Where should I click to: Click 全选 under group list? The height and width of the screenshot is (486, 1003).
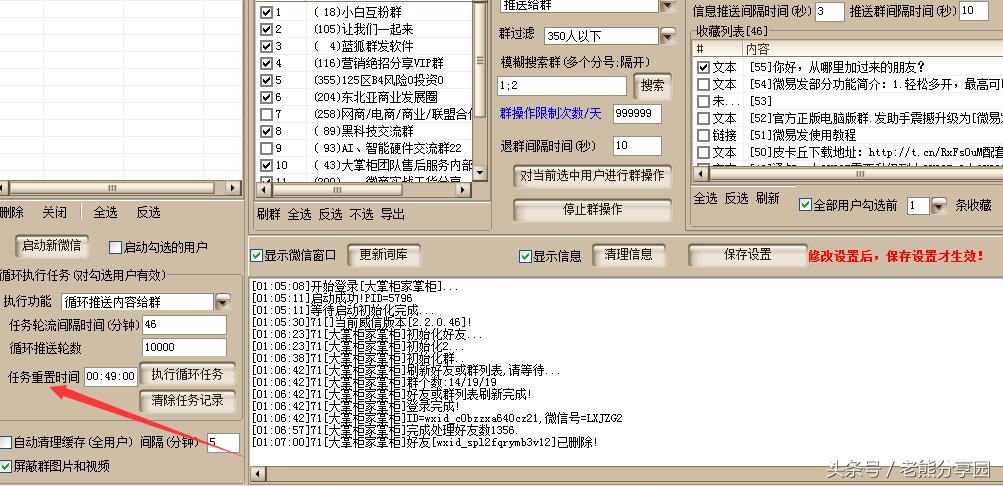(x=299, y=214)
